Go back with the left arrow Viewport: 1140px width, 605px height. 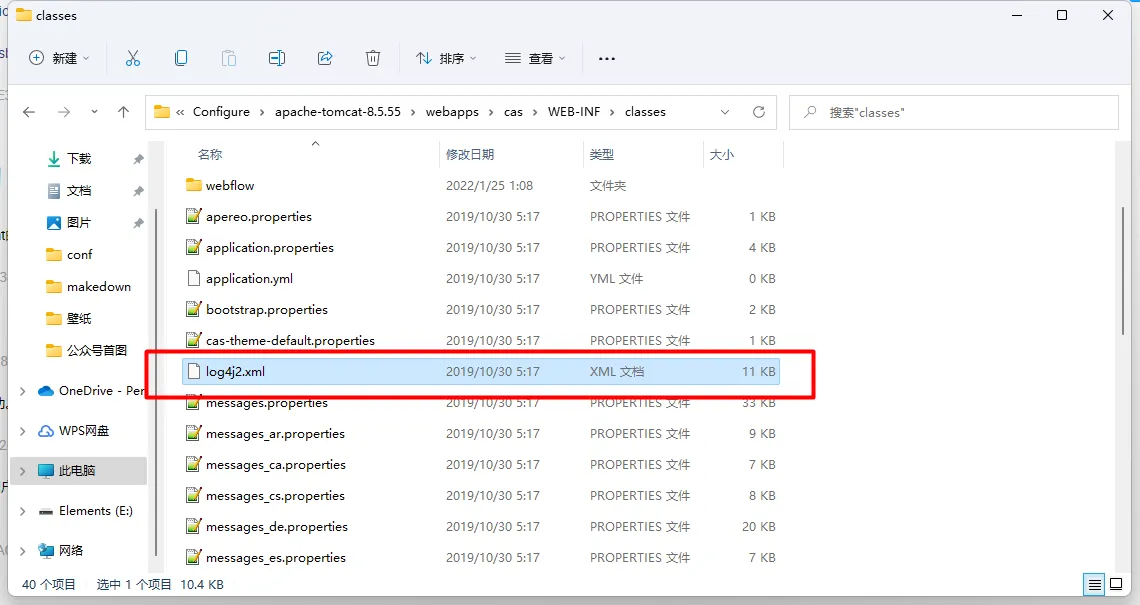pos(29,112)
